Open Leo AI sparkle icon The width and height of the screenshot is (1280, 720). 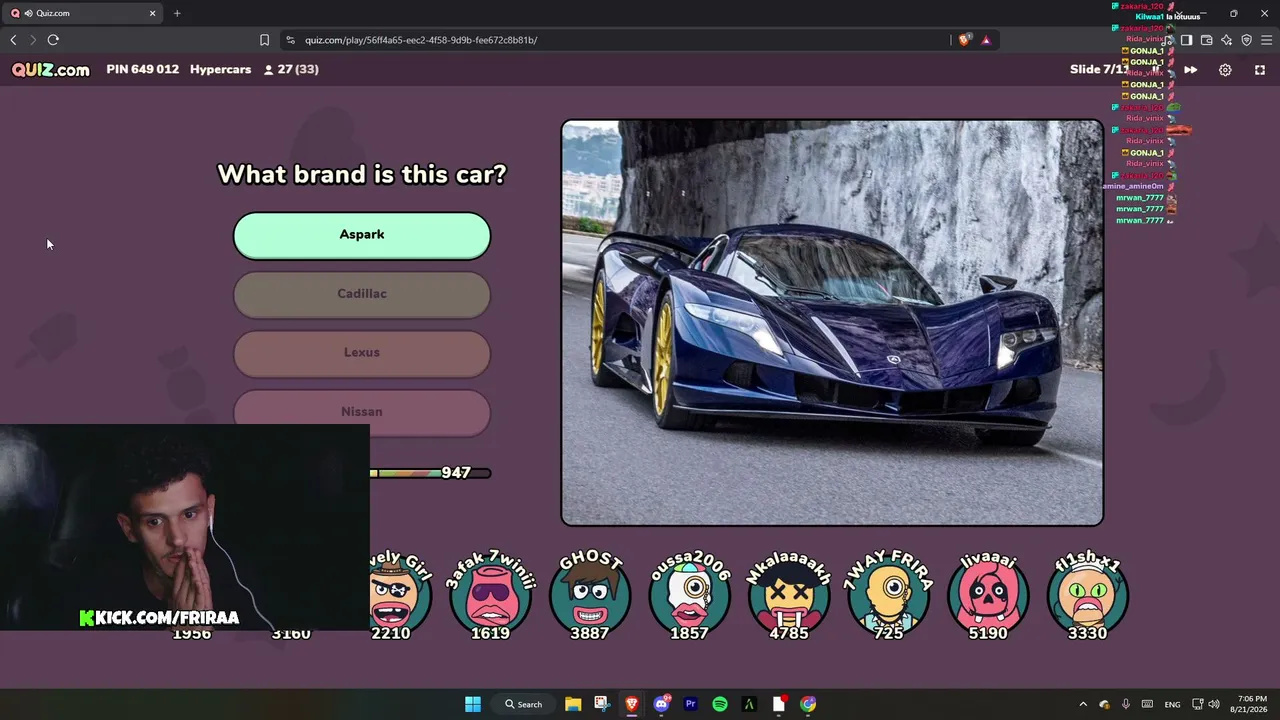tap(1226, 40)
